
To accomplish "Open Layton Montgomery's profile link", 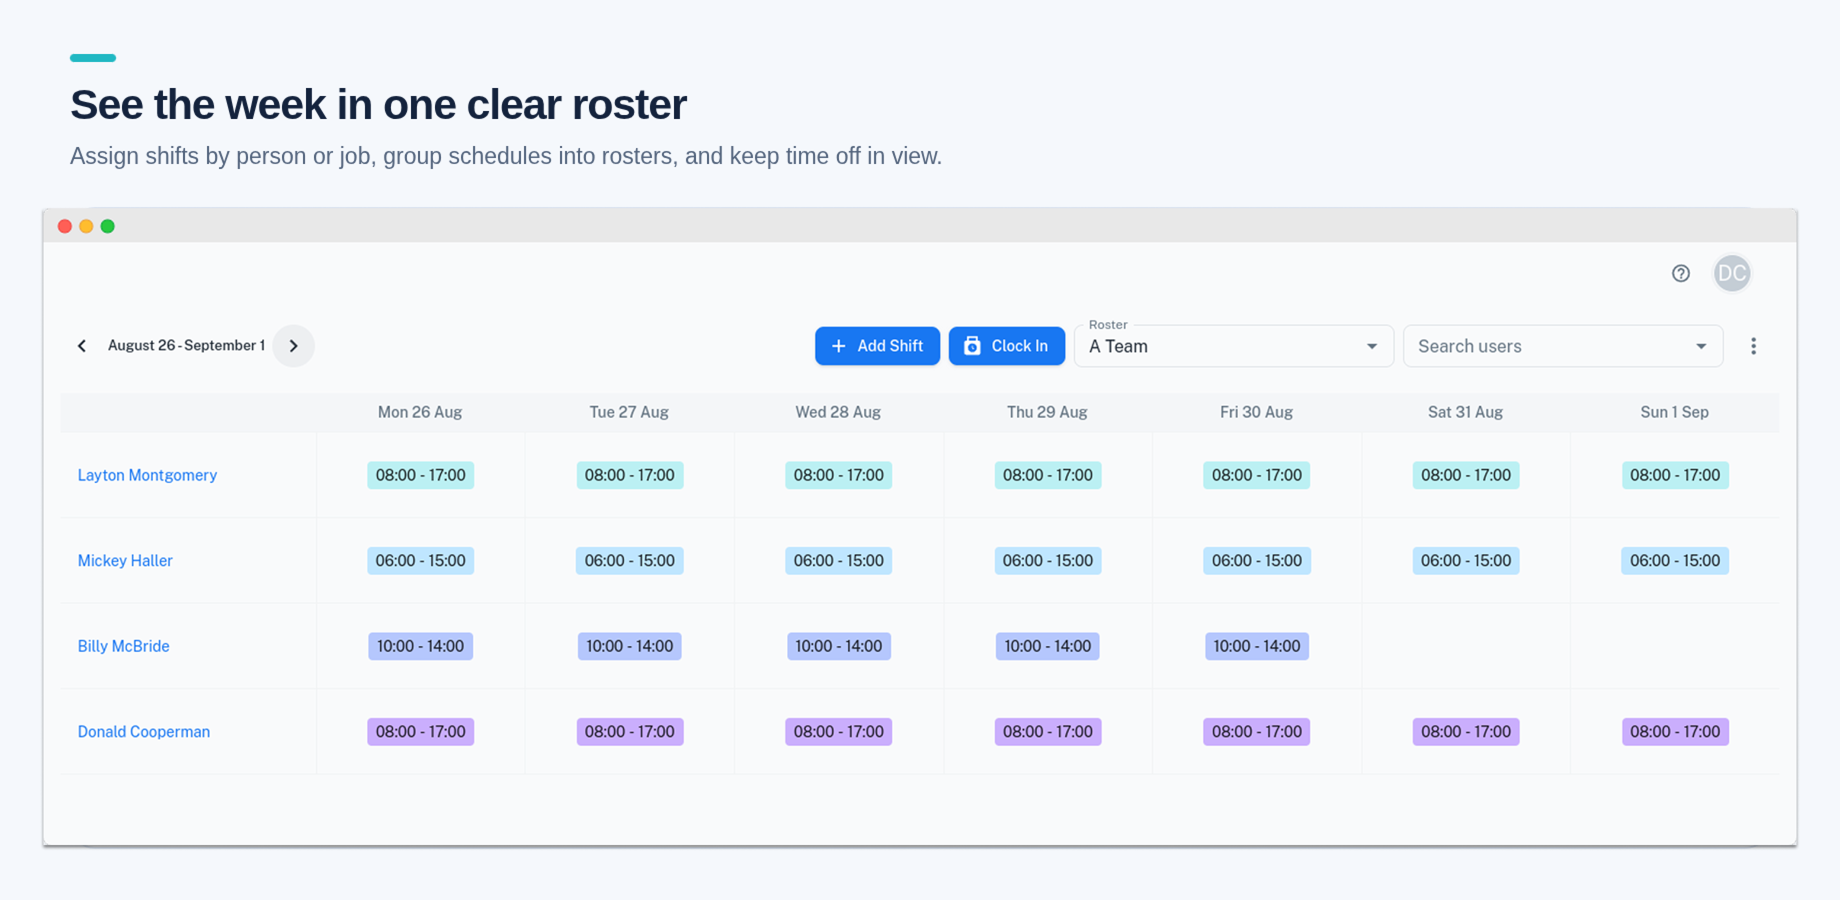I will (x=147, y=475).
